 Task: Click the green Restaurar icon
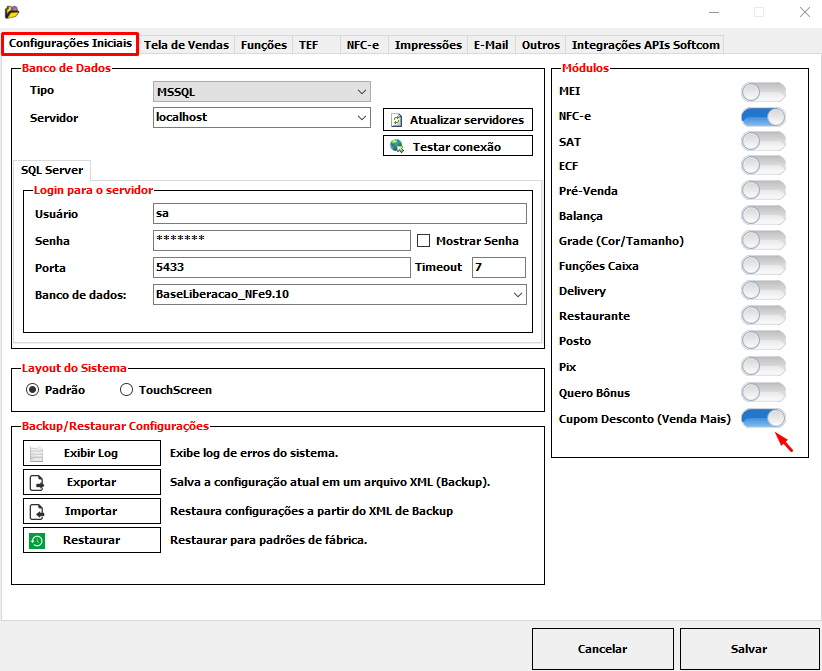pyautogui.click(x=37, y=540)
